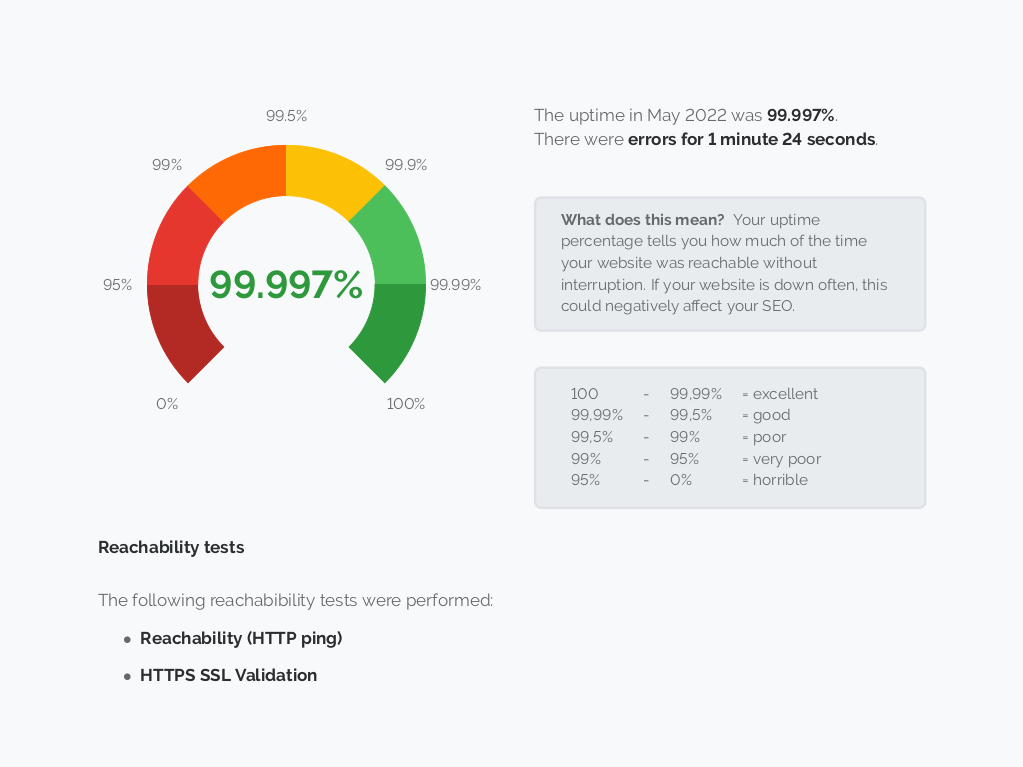Click the 'Reachability tests' heading
Viewport: 1023px width, 767px height.
pos(171,547)
